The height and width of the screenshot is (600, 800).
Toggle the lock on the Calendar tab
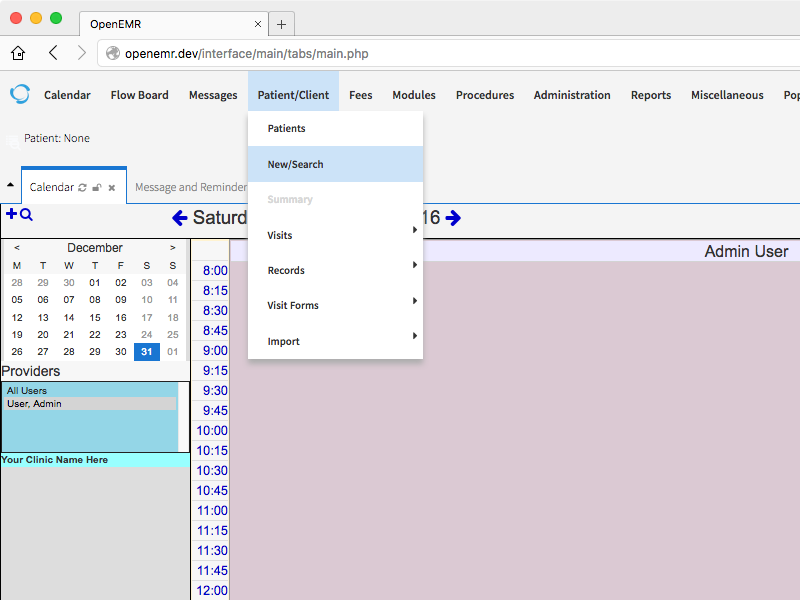96,188
